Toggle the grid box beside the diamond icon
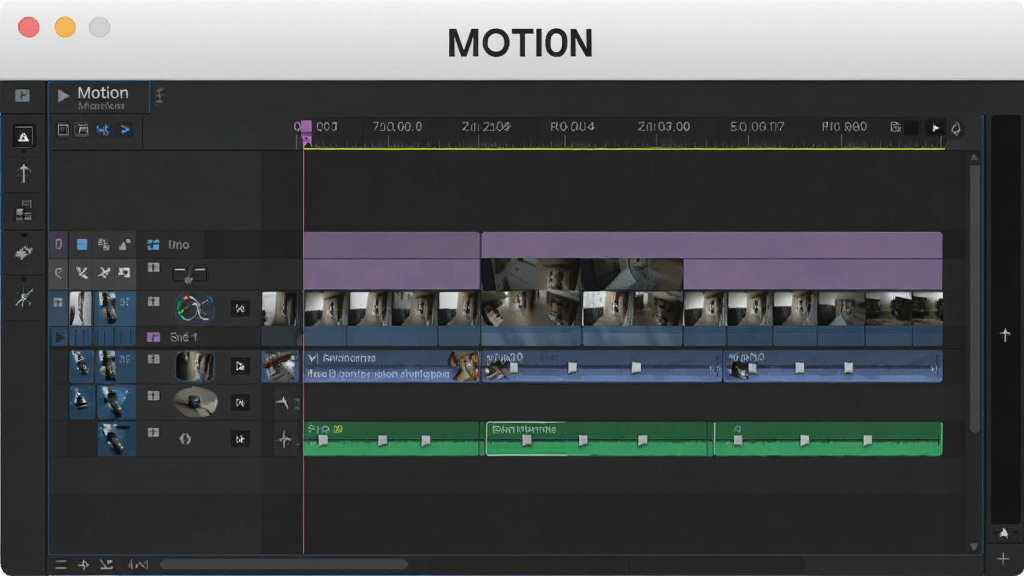 point(153,432)
